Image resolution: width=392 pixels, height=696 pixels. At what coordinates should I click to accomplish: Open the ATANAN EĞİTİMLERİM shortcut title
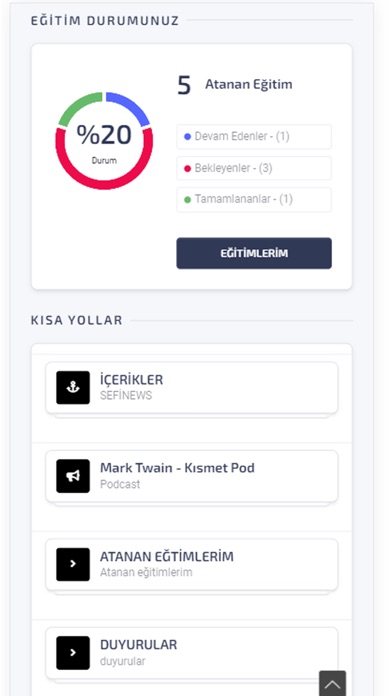166,556
